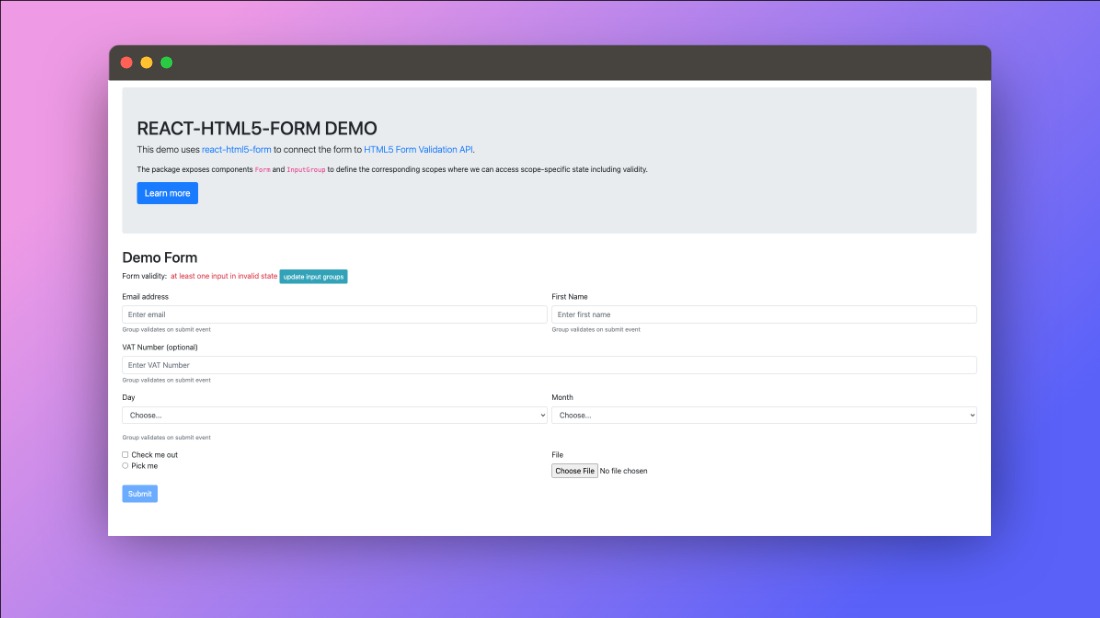This screenshot has height=618, width=1100.
Task: Click the update input groups button
Action: click(x=313, y=276)
